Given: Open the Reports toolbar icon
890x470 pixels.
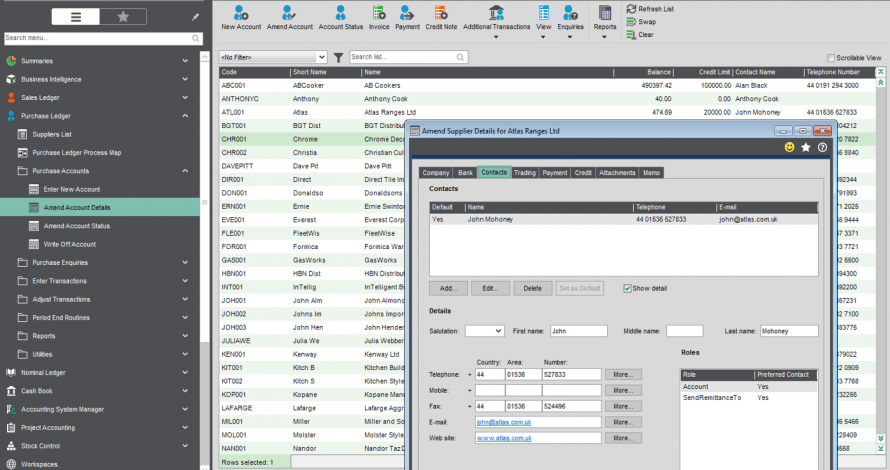Looking at the screenshot, I should (x=604, y=22).
